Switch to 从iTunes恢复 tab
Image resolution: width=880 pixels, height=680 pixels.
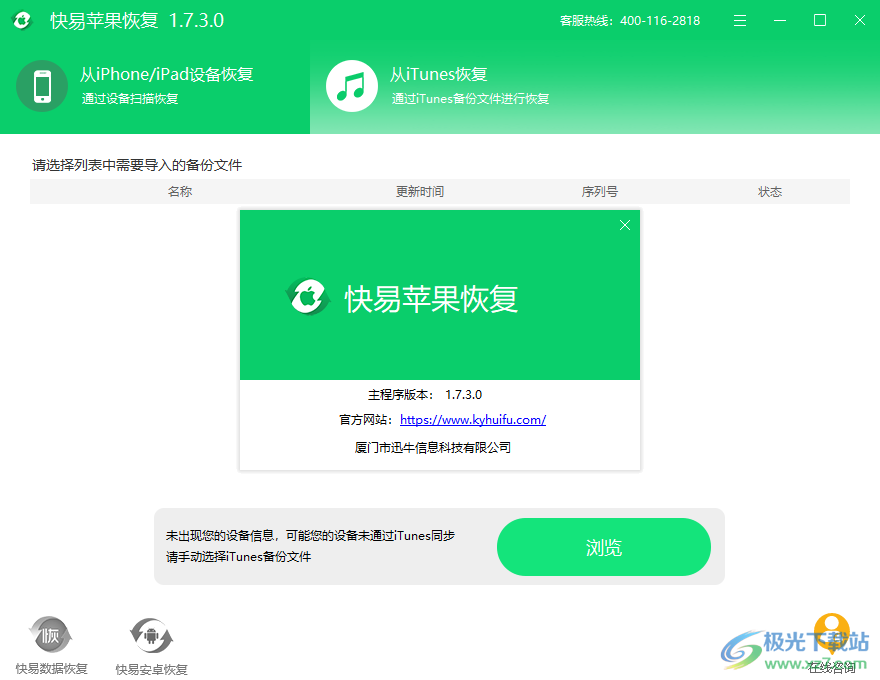tap(595, 86)
